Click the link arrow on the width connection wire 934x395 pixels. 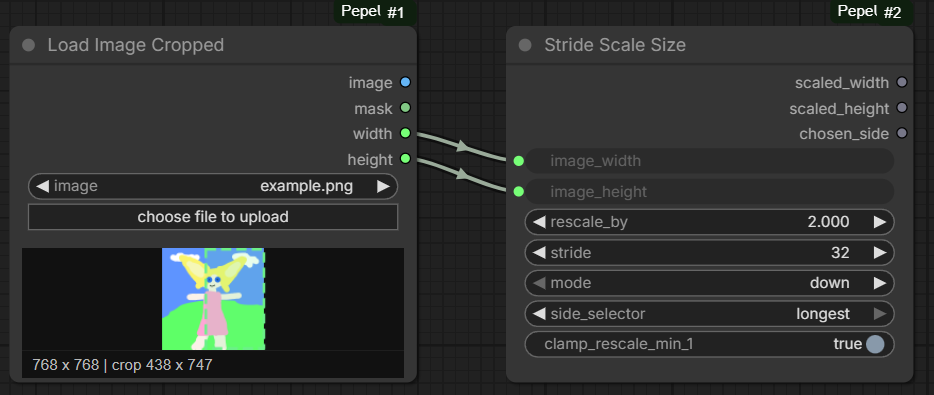point(462,146)
